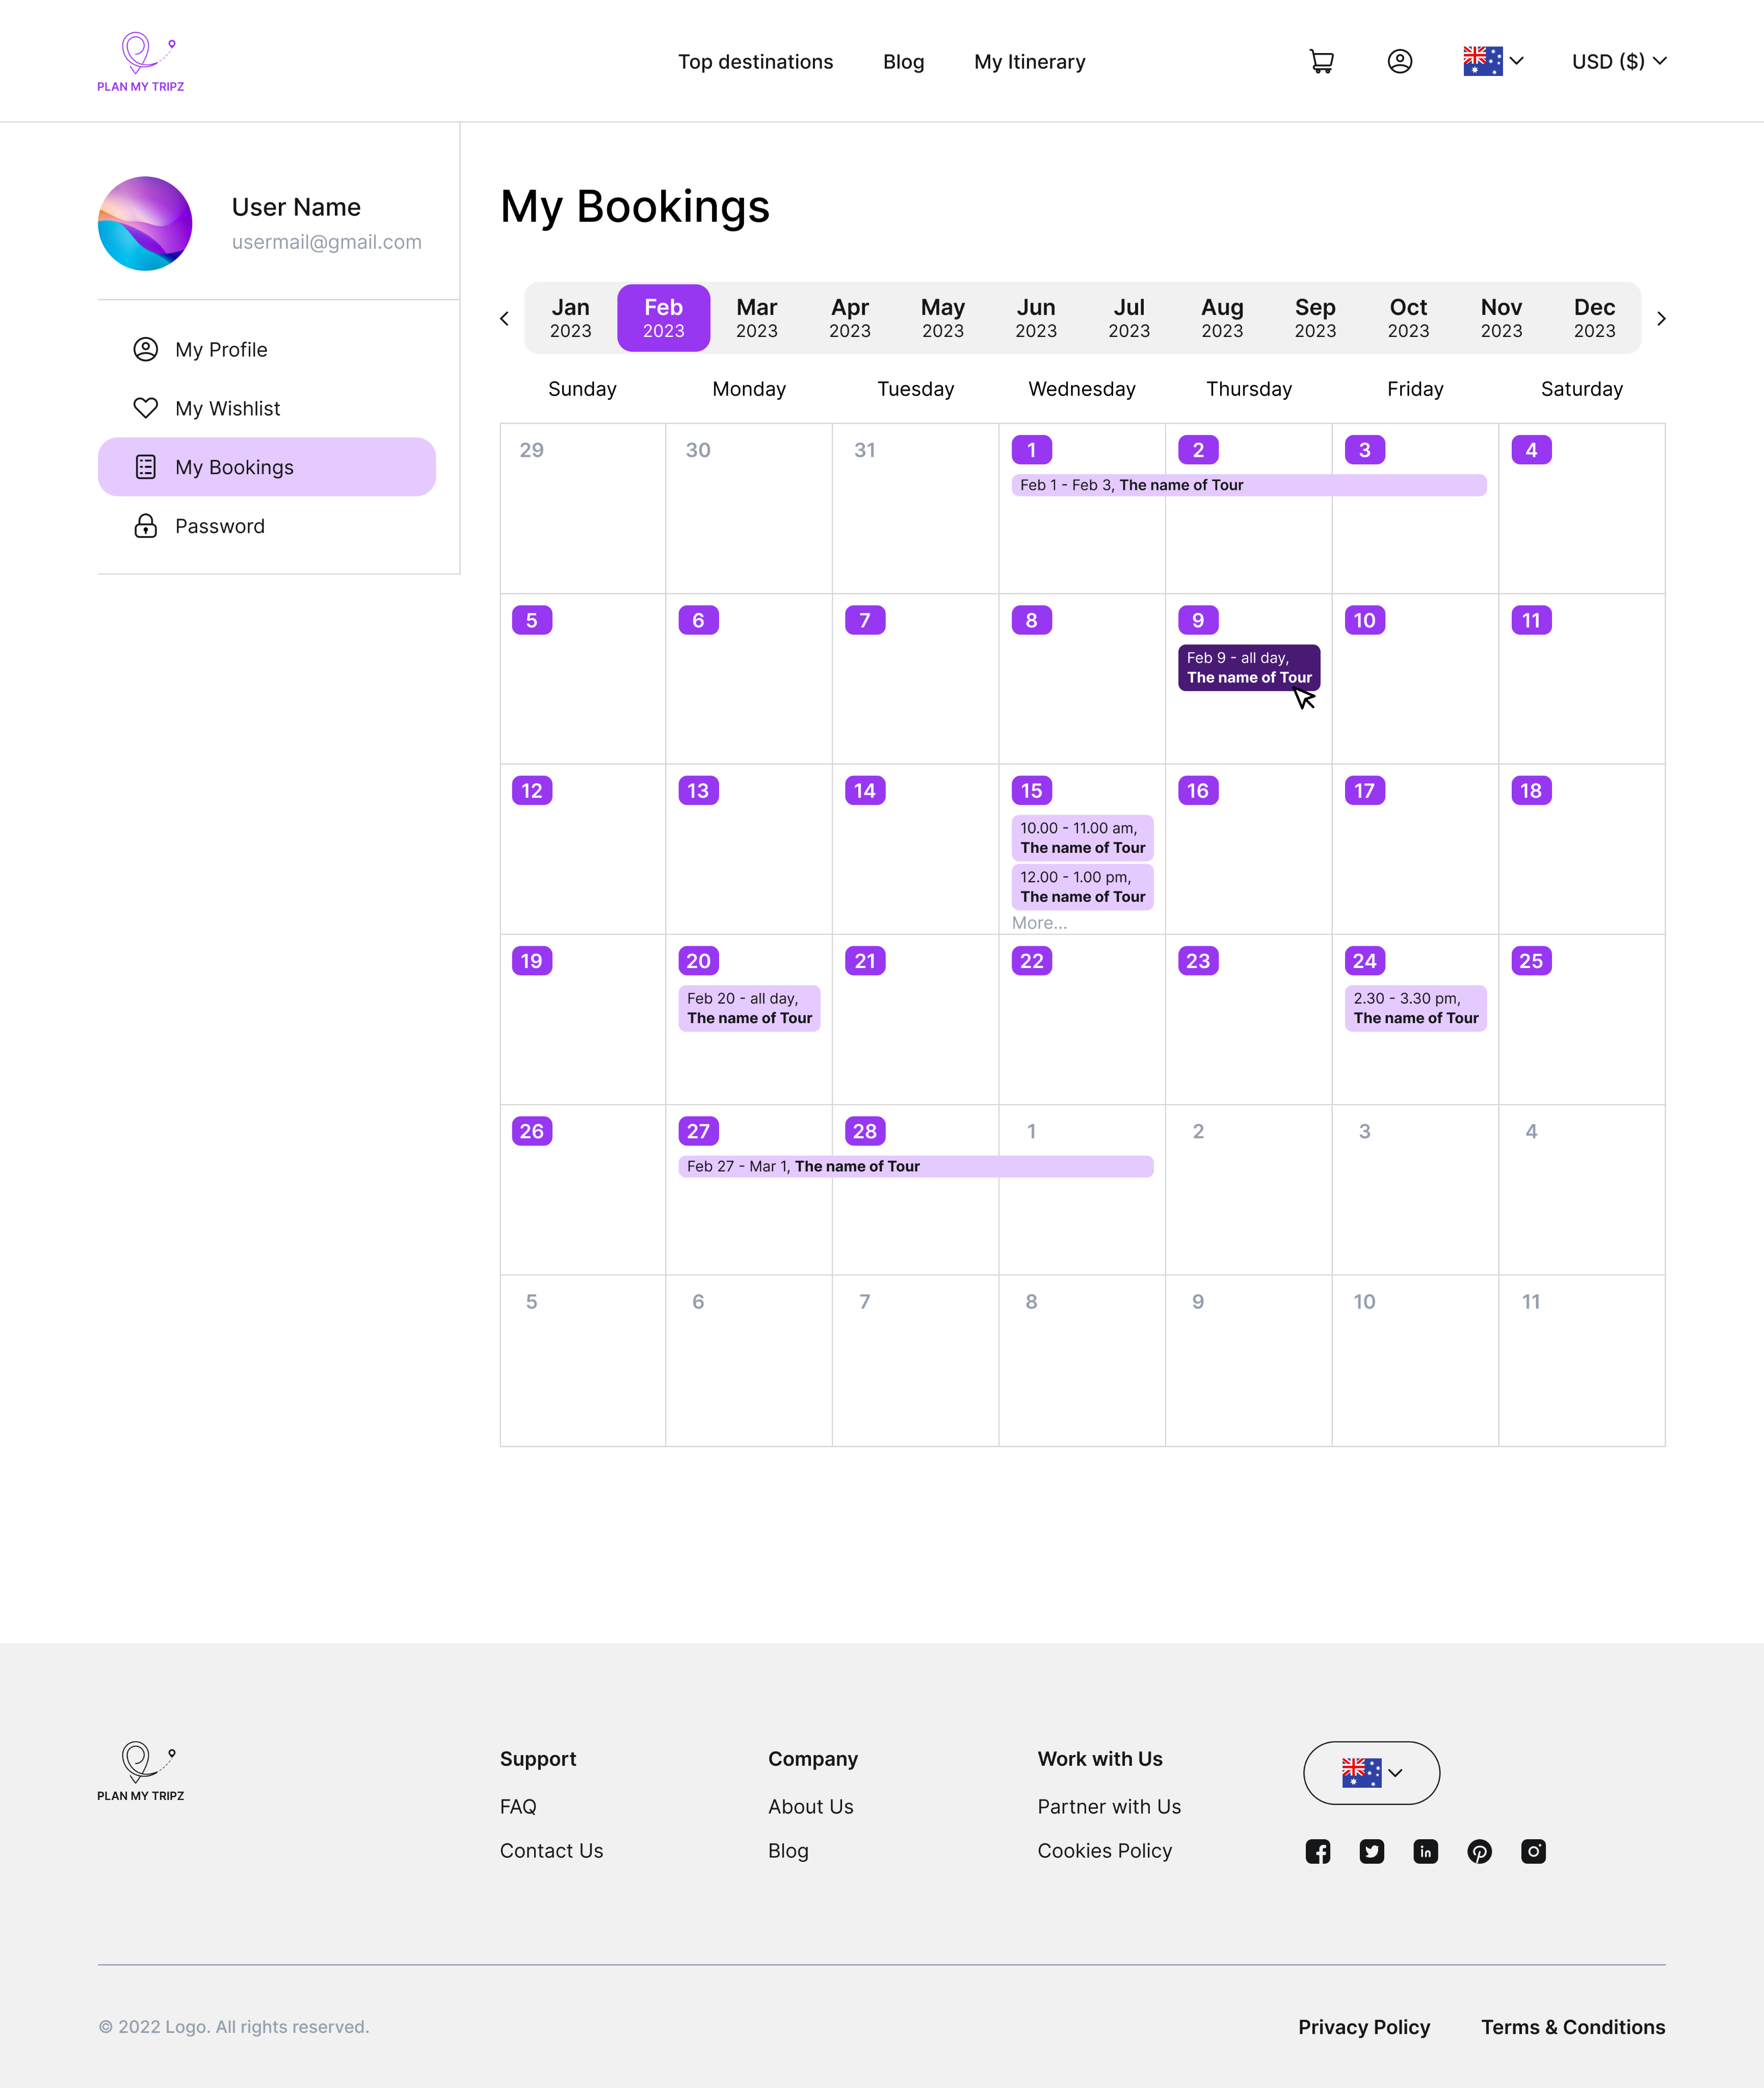Viewport: 1764px width, 2088px height.
Task: Click the user avatar picture
Action: click(145, 224)
